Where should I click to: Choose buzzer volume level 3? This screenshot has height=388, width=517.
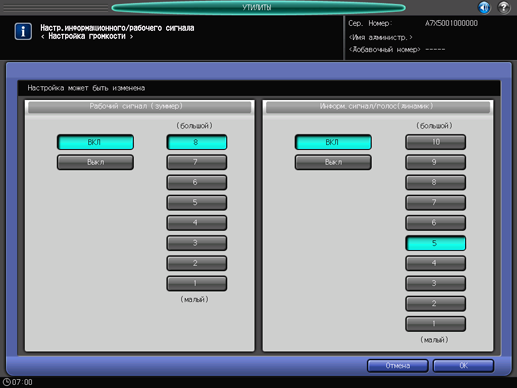pos(197,243)
